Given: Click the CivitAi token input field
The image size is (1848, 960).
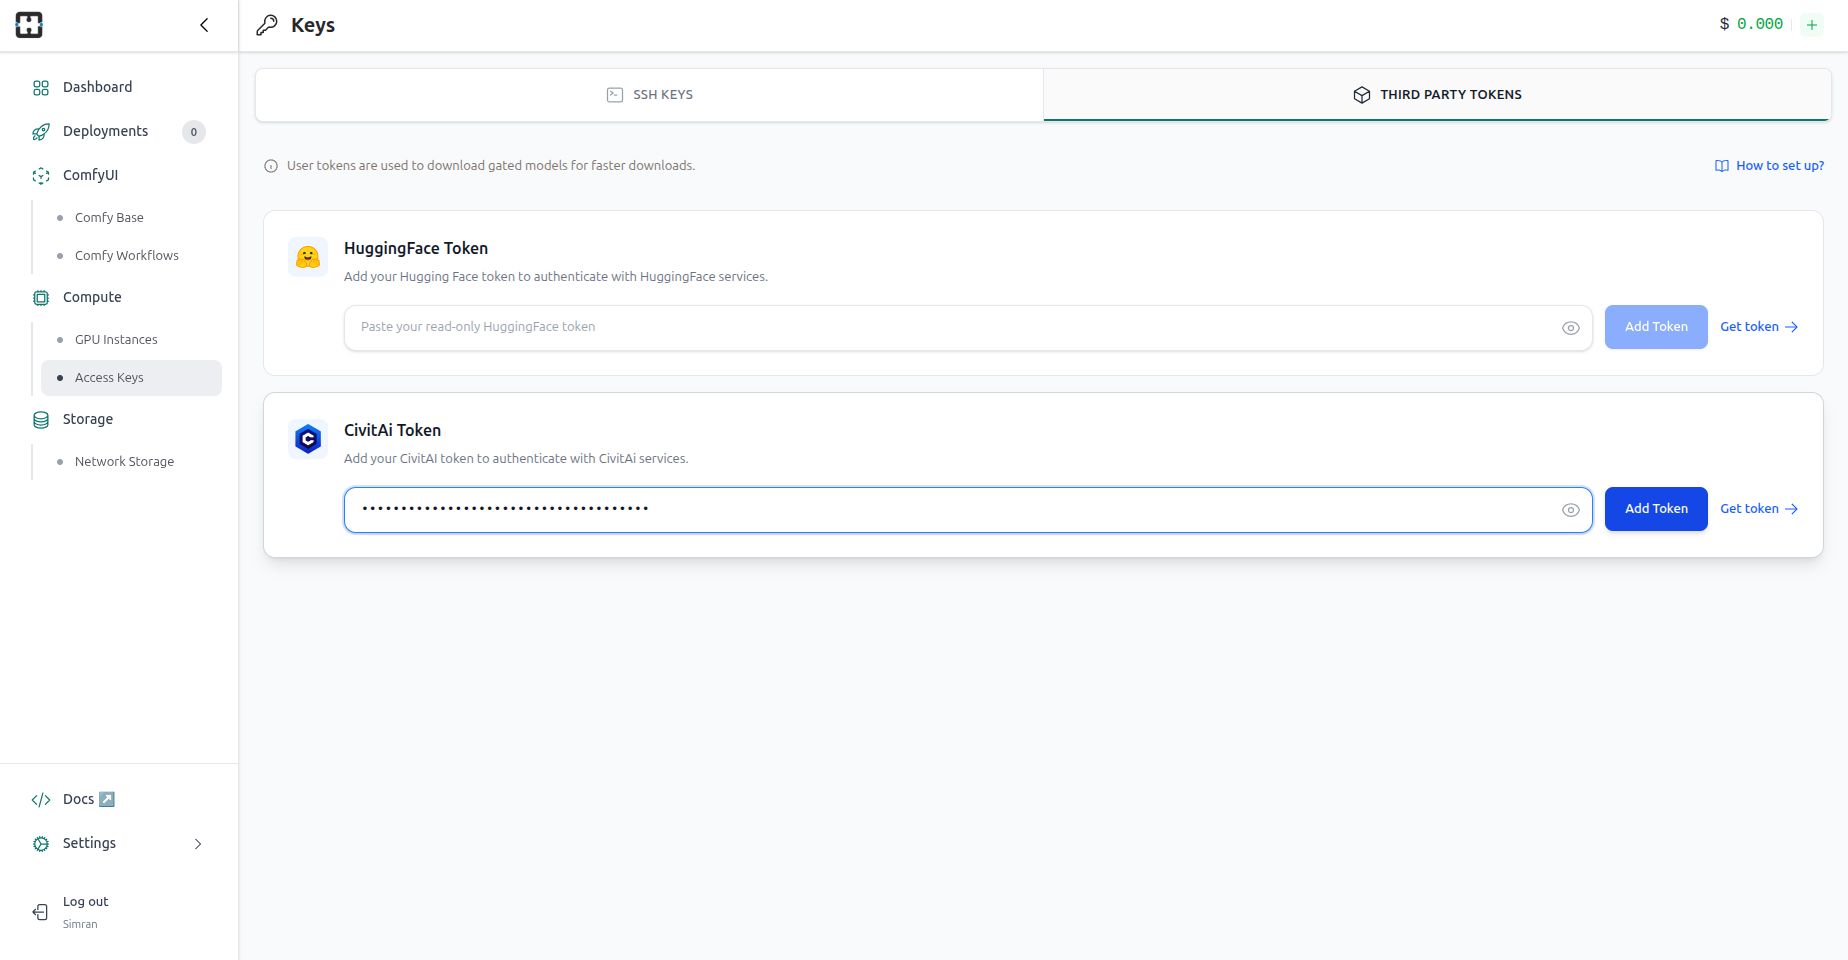Looking at the screenshot, I should tap(968, 510).
